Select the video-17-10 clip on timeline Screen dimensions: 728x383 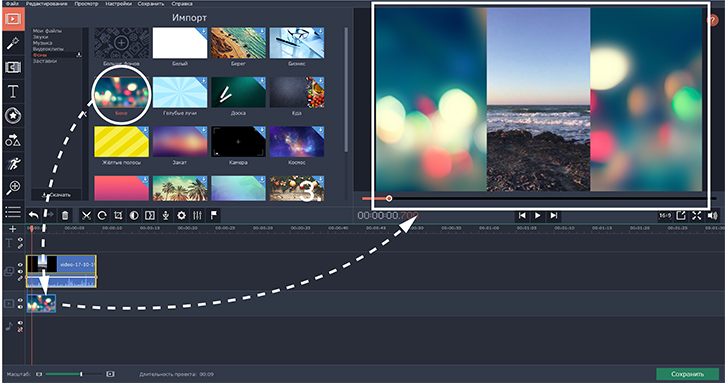pos(61,271)
